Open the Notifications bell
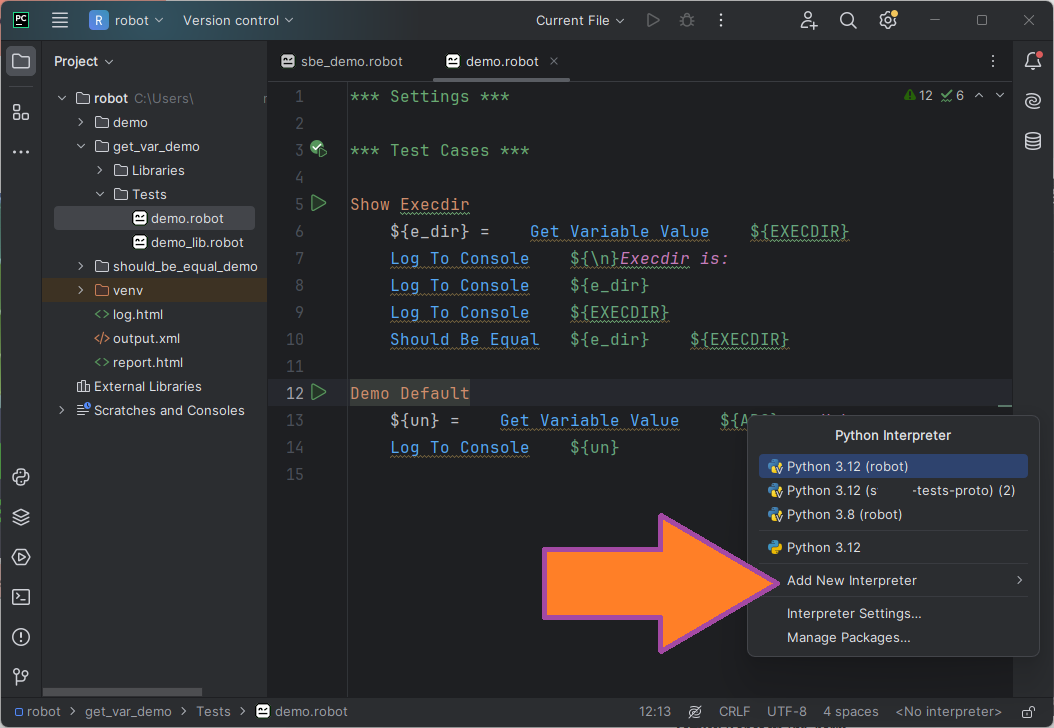This screenshot has height=728, width=1054. pyautogui.click(x=1033, y=61)
